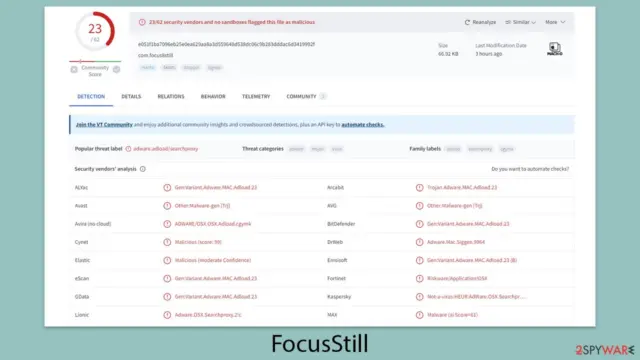Click the community score downvote X button
Viewport: 640px width, 360px height.
pos(74,70)
